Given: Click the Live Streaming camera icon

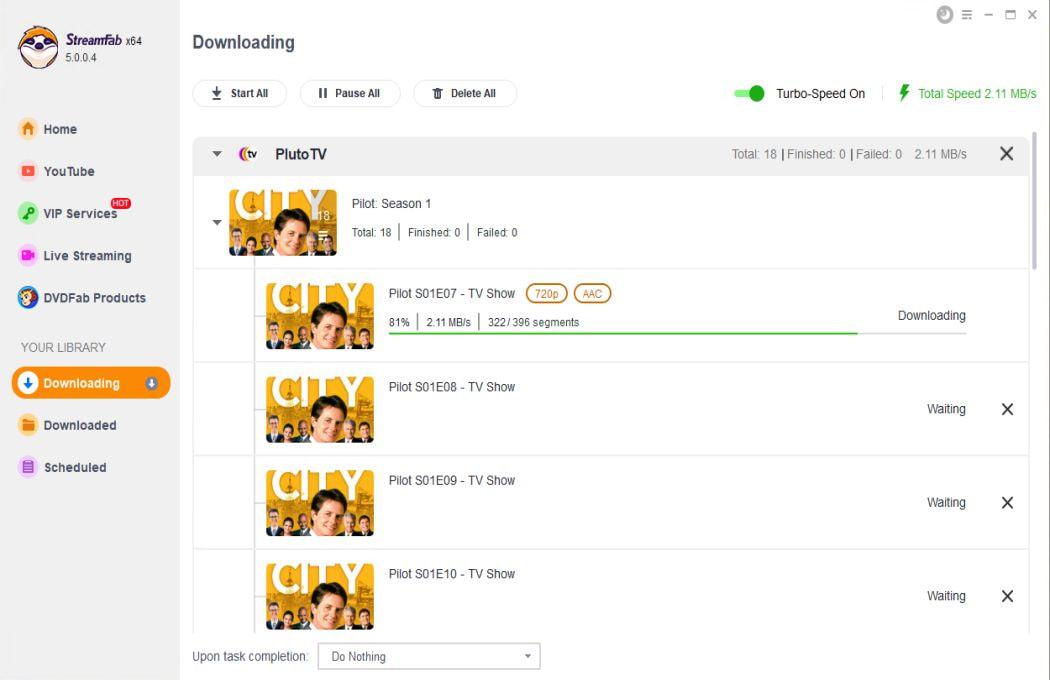Looking at the screenshot, I should point(27,255).
